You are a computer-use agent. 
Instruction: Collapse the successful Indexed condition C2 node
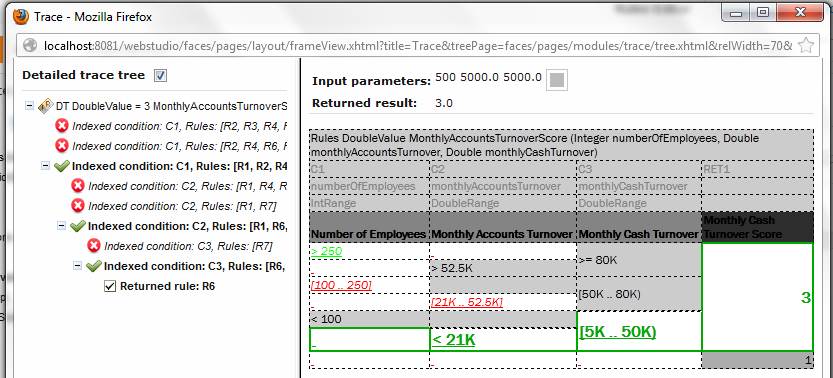click(x=61, y=226)
